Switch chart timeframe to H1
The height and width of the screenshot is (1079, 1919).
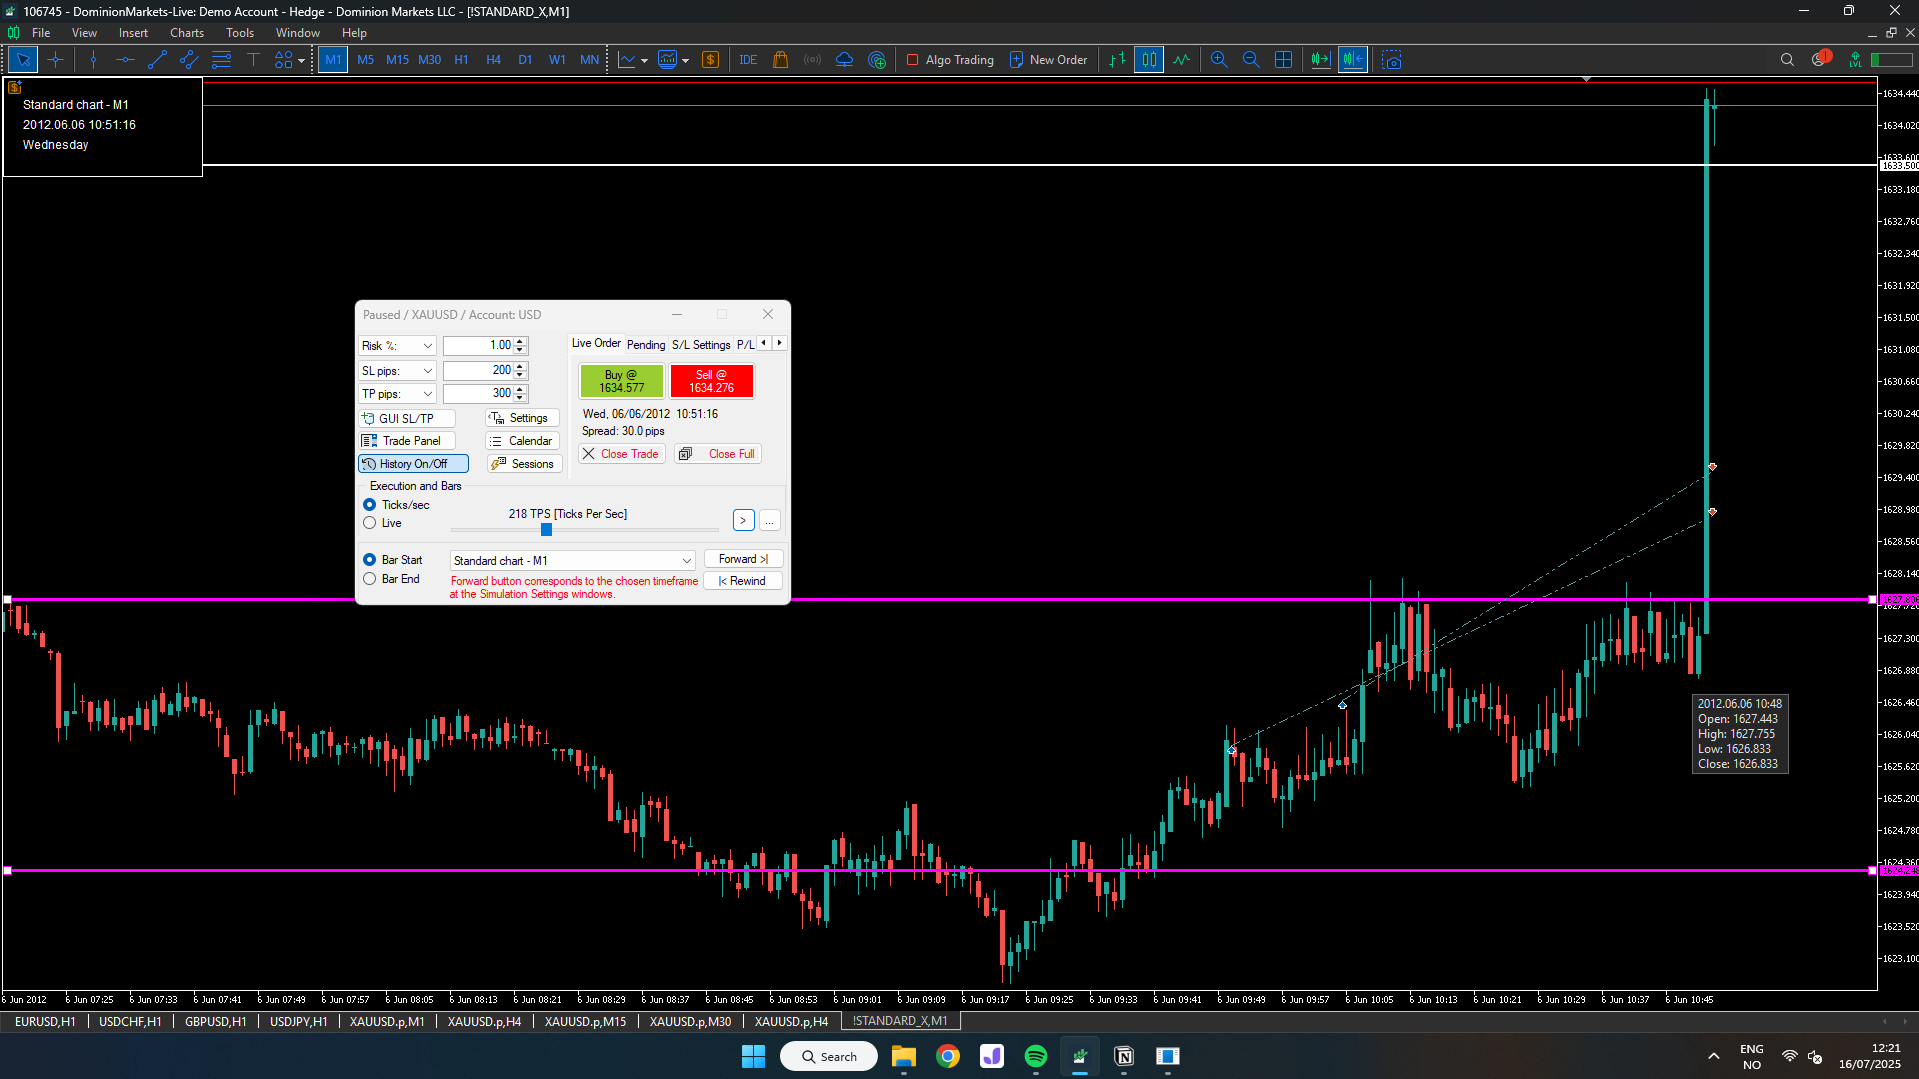coord(461,60)
